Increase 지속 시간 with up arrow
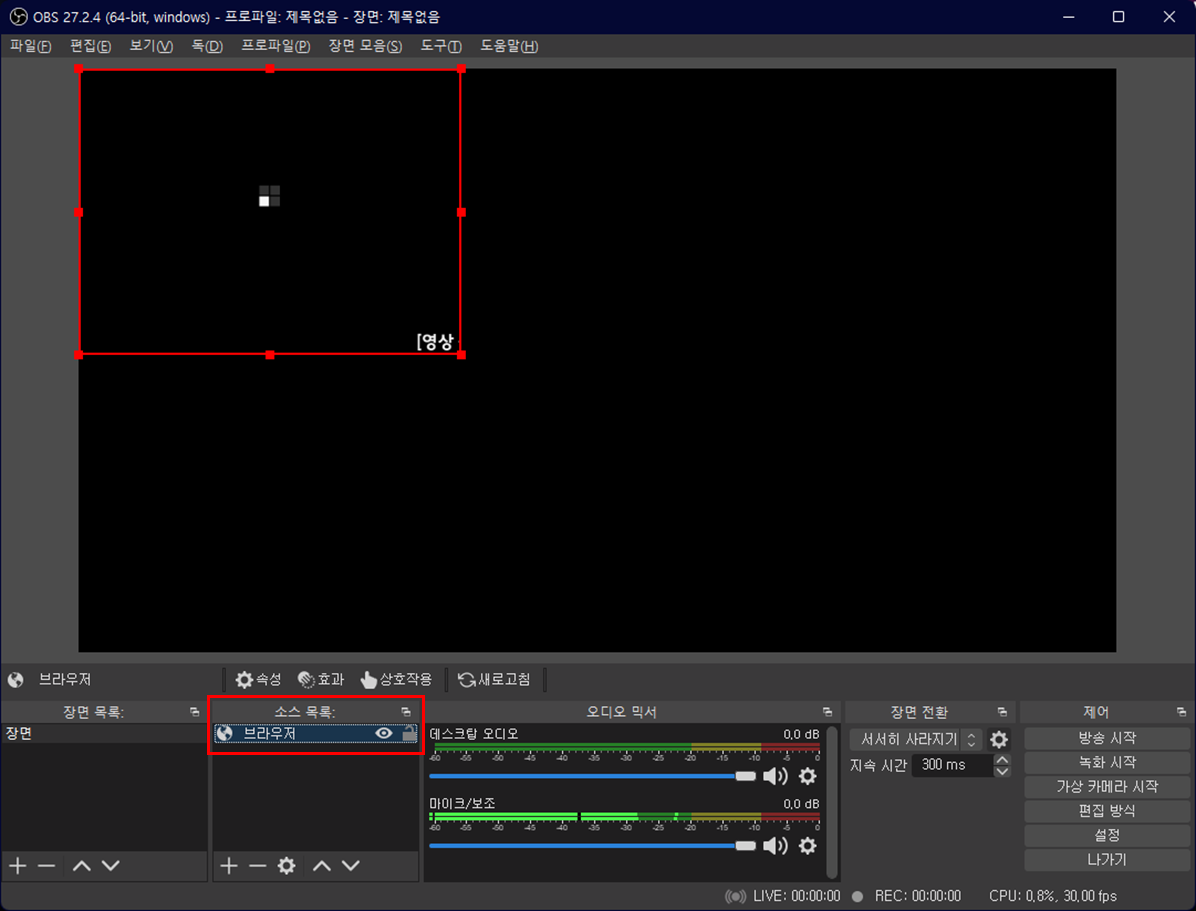Viewport: 1196px width, 911px height. [1003, 759]
